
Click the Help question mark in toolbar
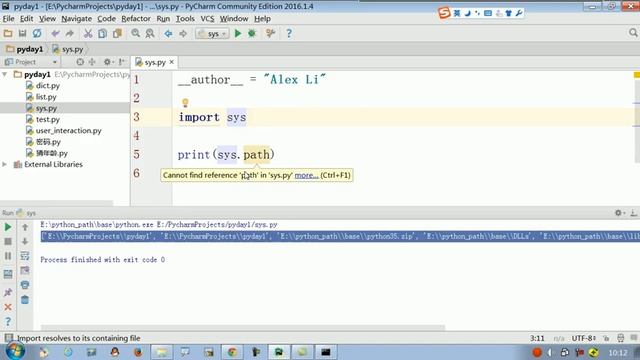[x=289, y=33]
